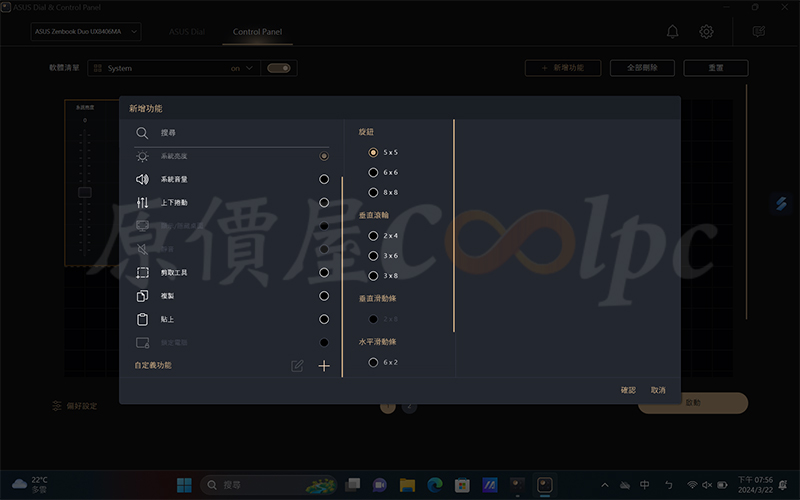Click the slider icon for 上下捲動
Image resolution: width=800 pixels, height=500 pixels.
142,203
